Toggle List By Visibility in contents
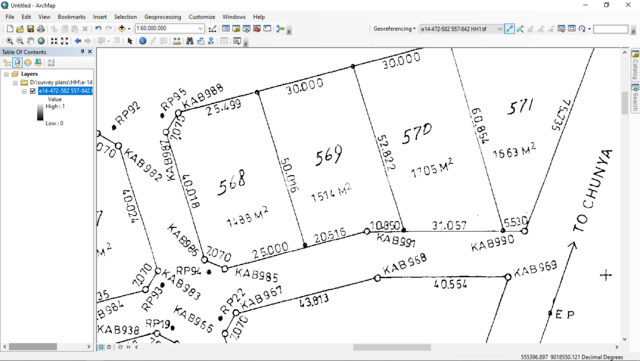This screenshot has height=361, width=640. (28, 62)
